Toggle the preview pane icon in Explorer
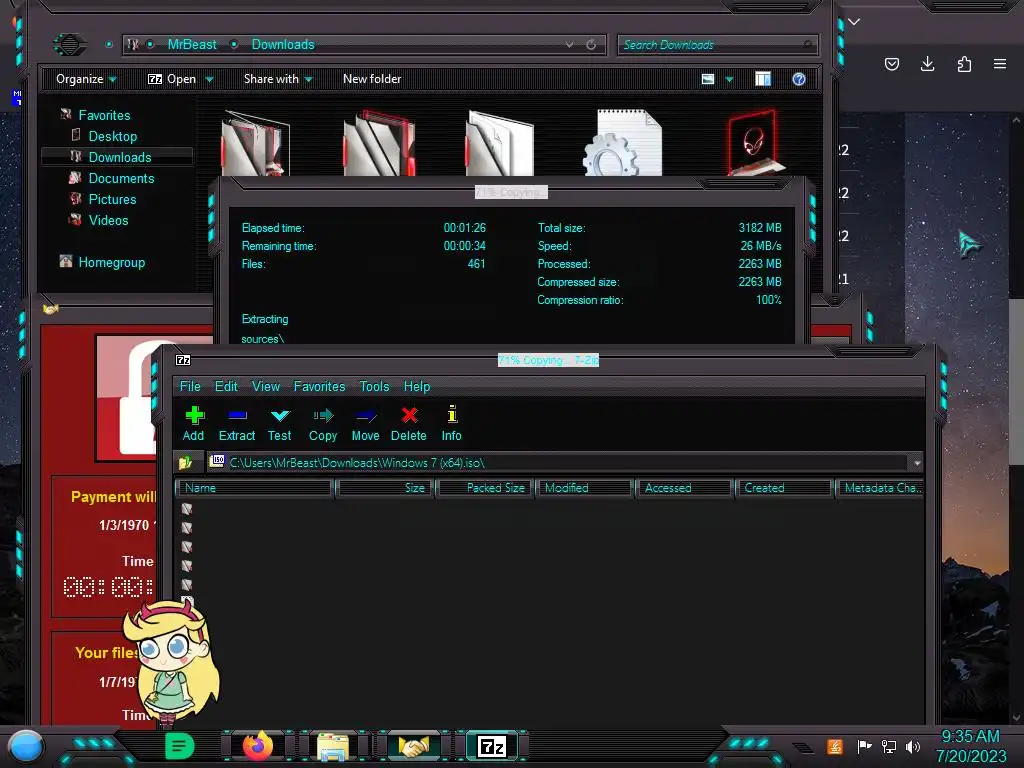 pos(763,79)
